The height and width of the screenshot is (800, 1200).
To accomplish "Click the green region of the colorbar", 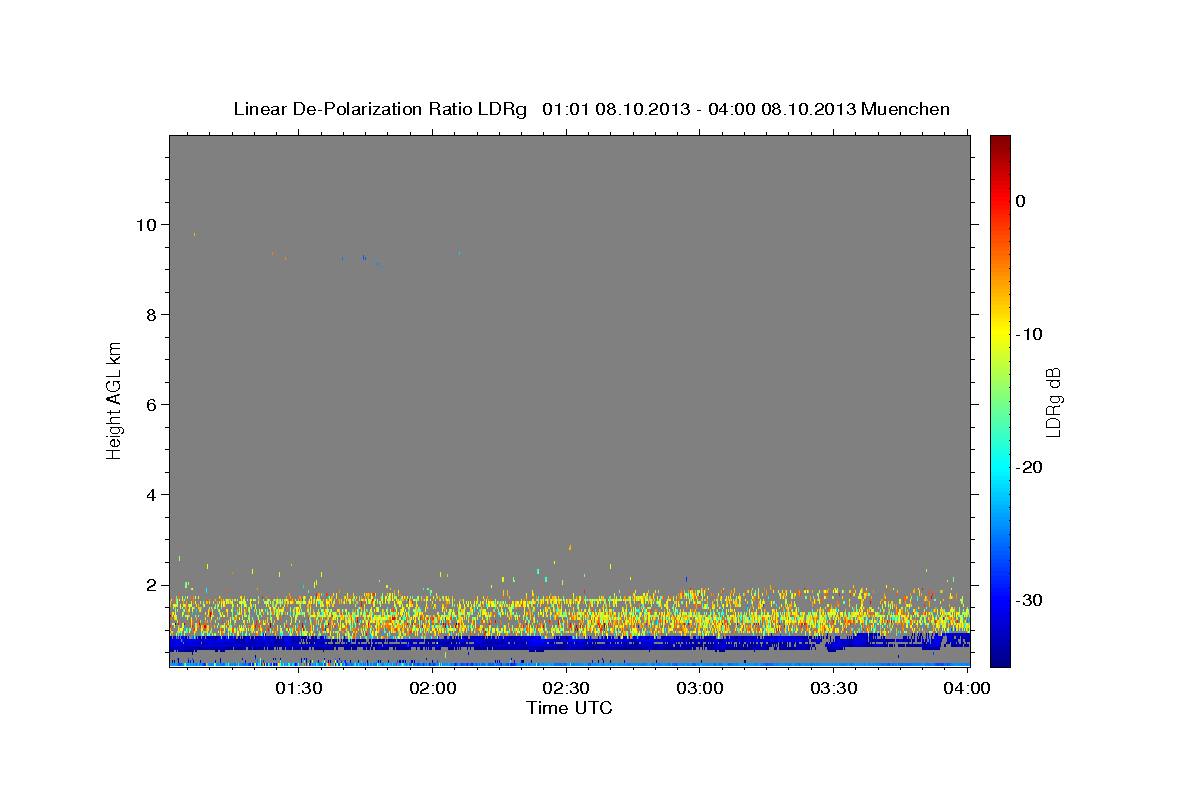I will pos(1000,400).
